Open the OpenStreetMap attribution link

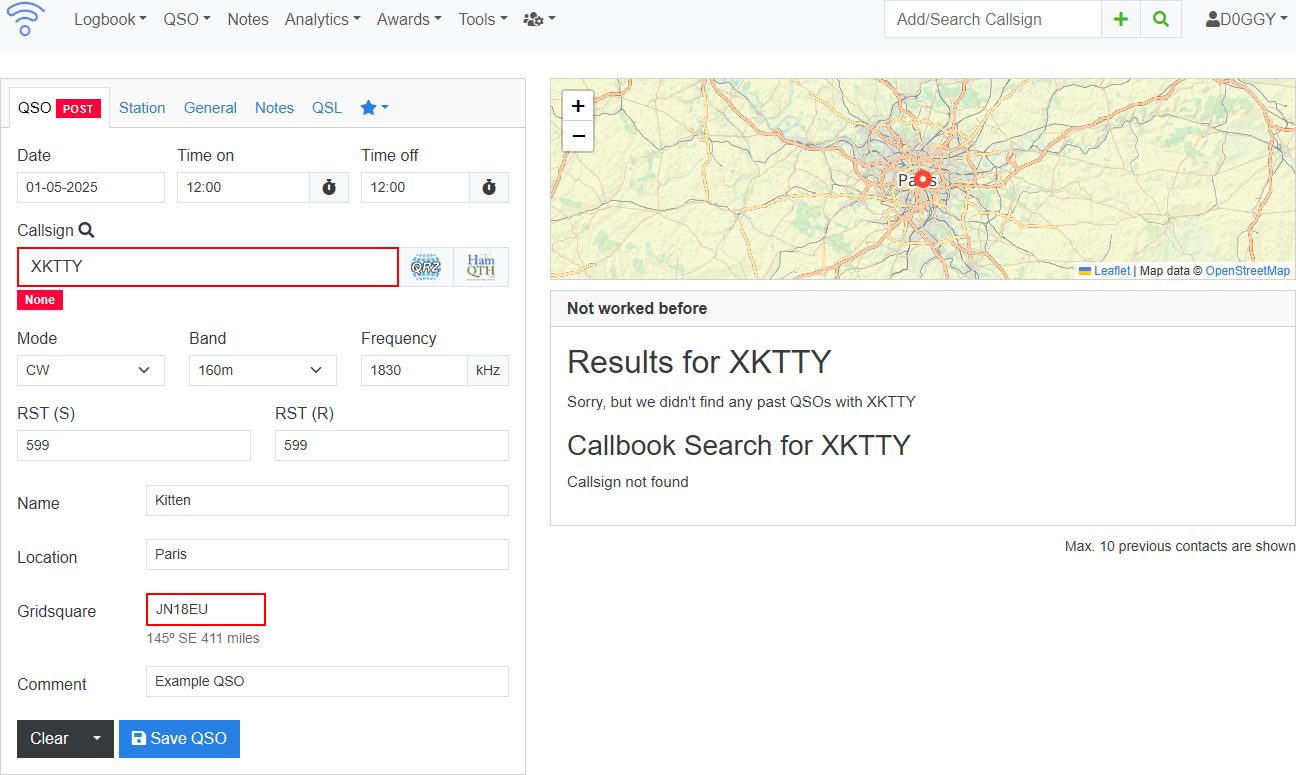(1248, 271)
